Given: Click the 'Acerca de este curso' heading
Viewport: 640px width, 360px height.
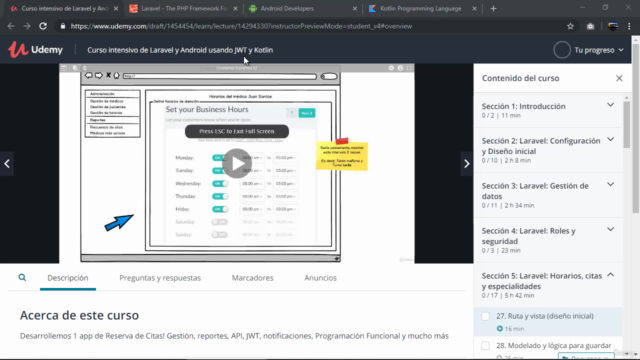Looking at the screenshot, I should [x=79, y=315].
